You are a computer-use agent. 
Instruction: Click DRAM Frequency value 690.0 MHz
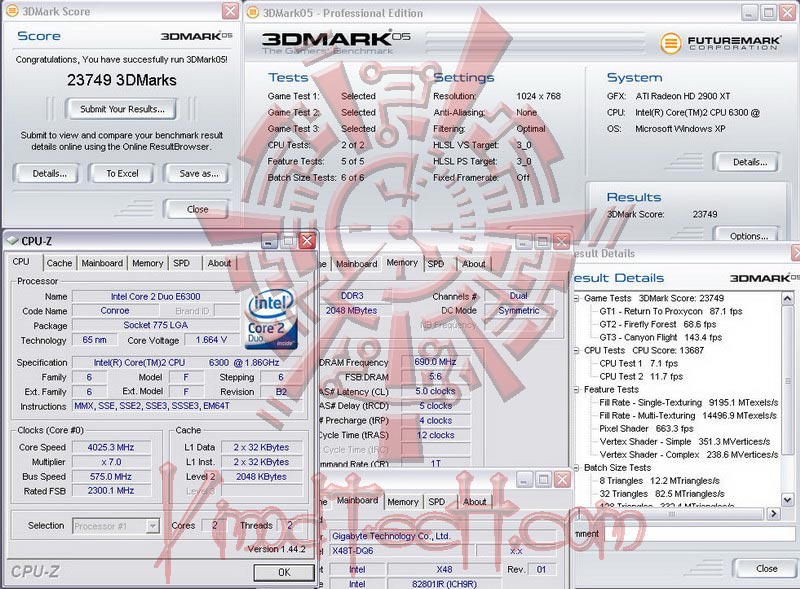[435, 362]
